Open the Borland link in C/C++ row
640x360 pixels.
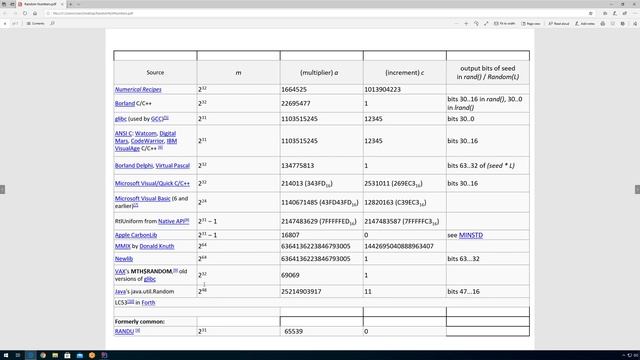point(124,104)
